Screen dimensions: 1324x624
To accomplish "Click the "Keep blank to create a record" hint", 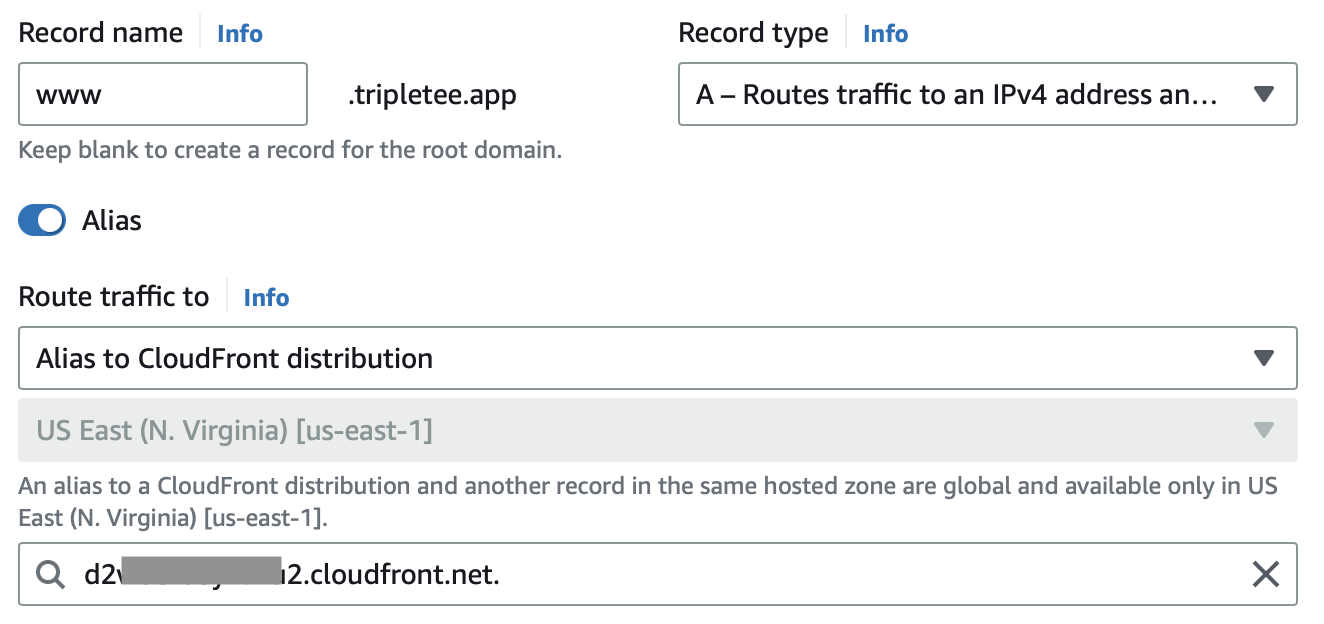I will pyautogui.click(x=291, y=152).
